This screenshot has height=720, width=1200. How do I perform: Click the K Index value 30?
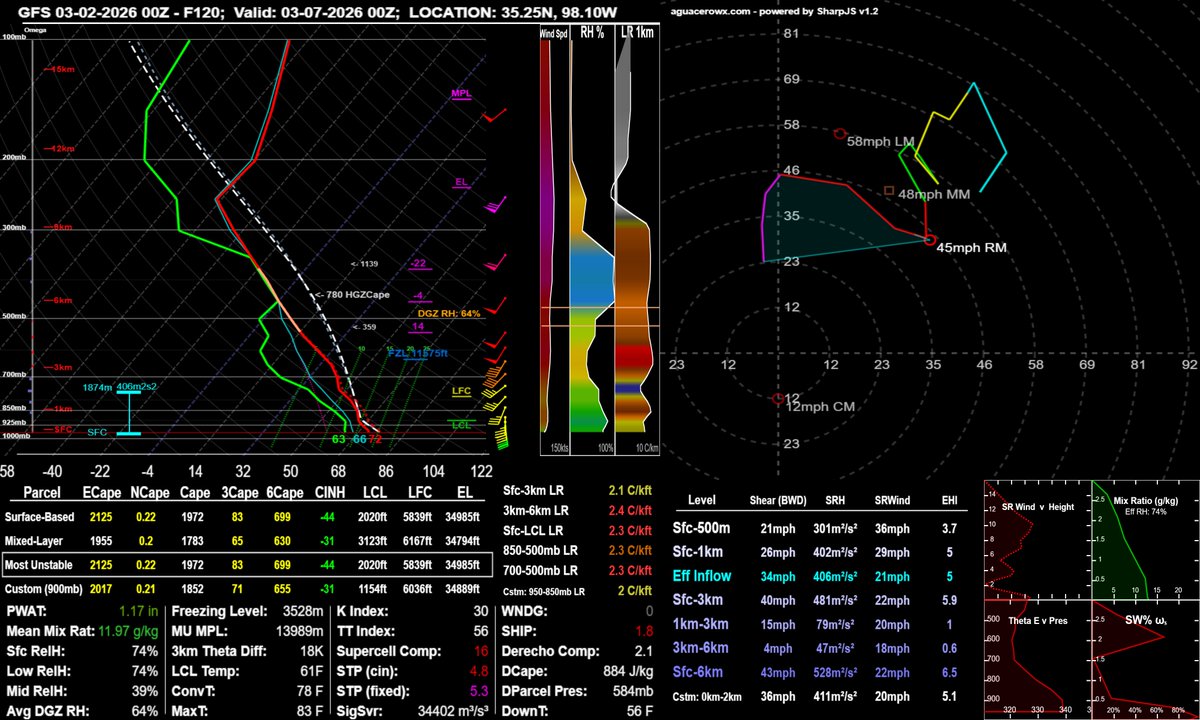[482, 610]
